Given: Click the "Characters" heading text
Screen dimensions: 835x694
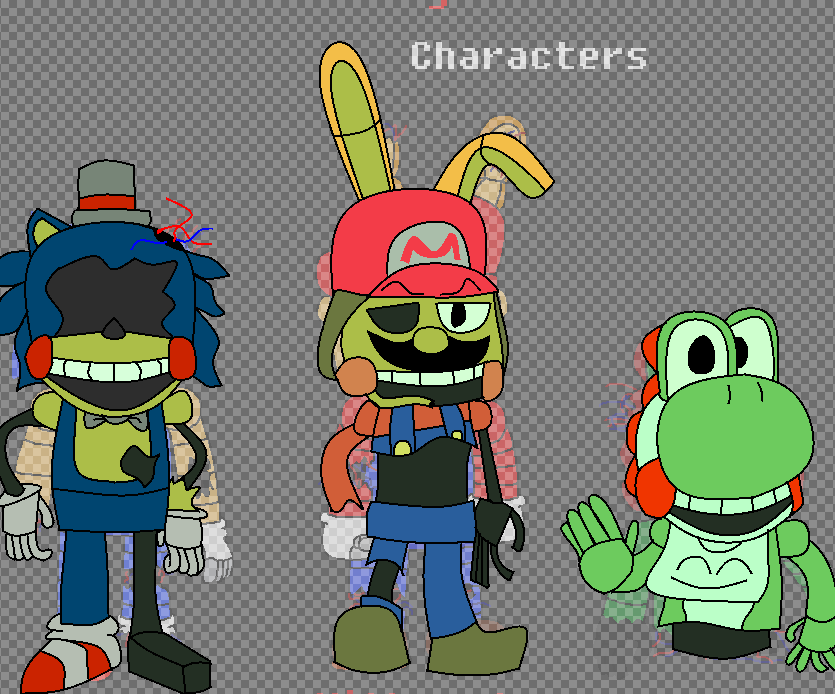Looking at the screenshot, I should click(529, 56).
